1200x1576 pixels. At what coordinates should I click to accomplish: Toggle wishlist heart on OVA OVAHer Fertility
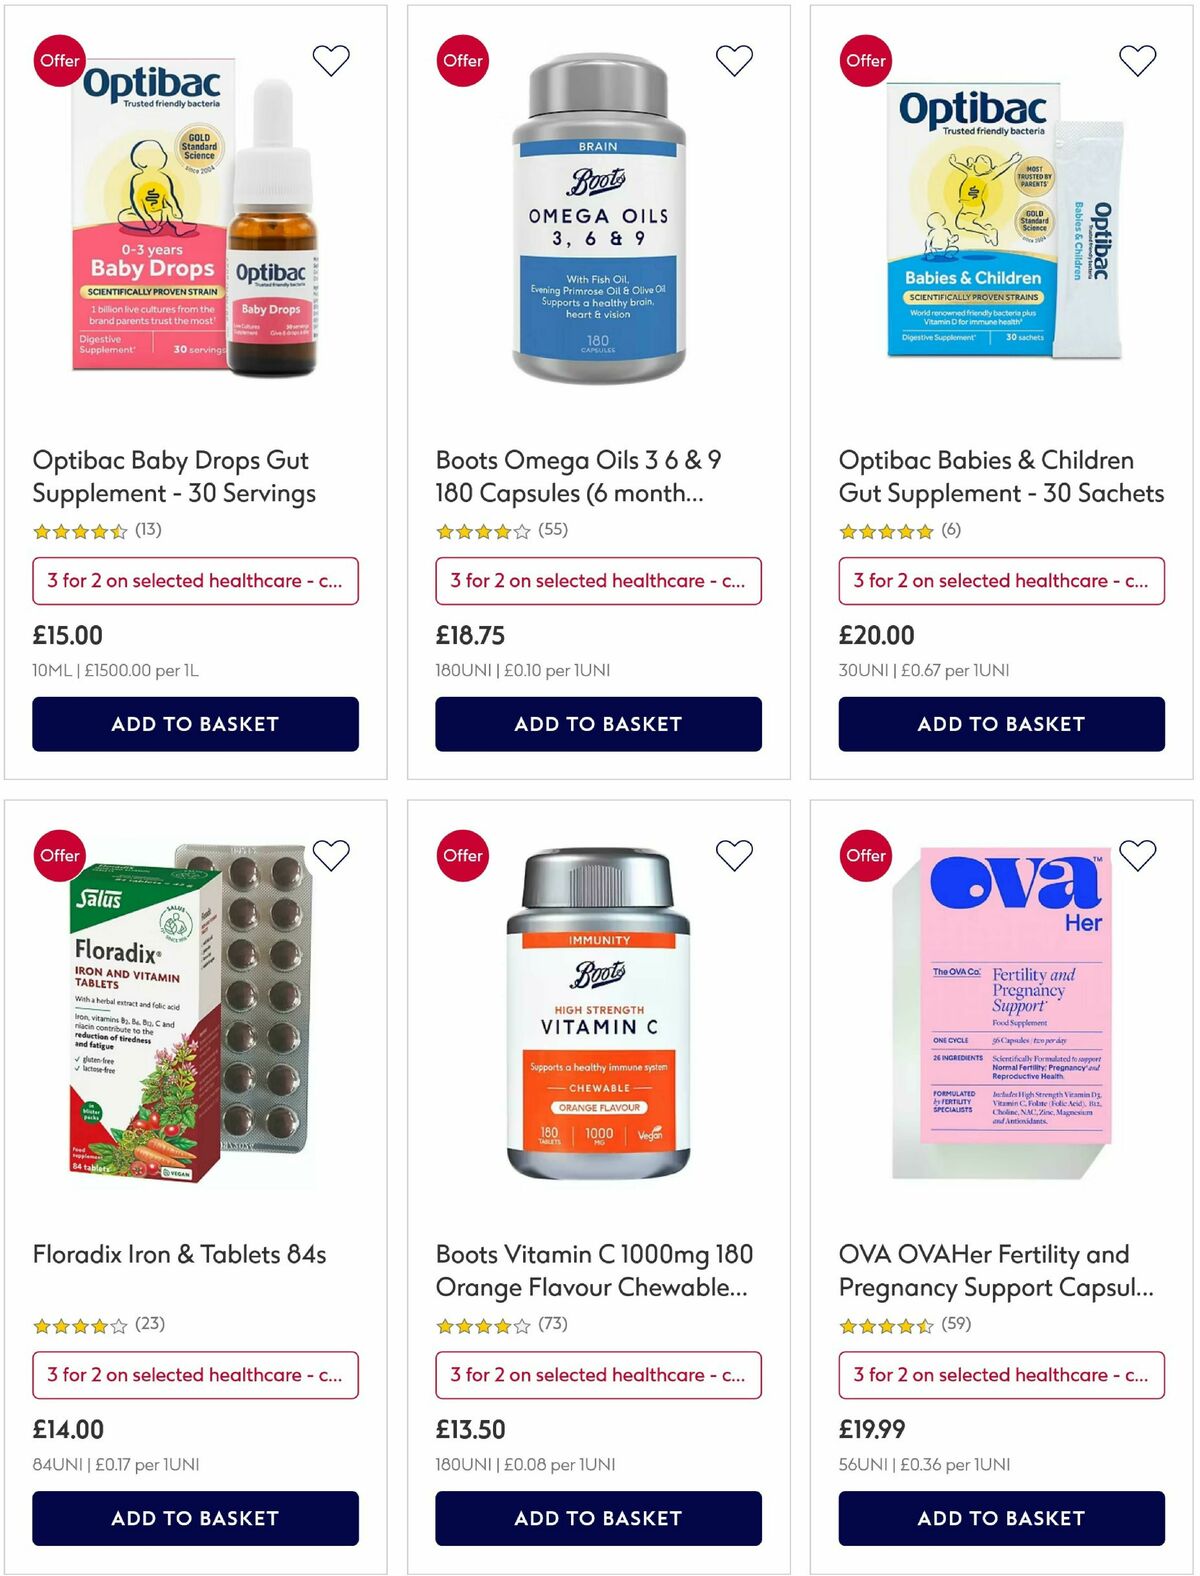tap(1136, 855)
